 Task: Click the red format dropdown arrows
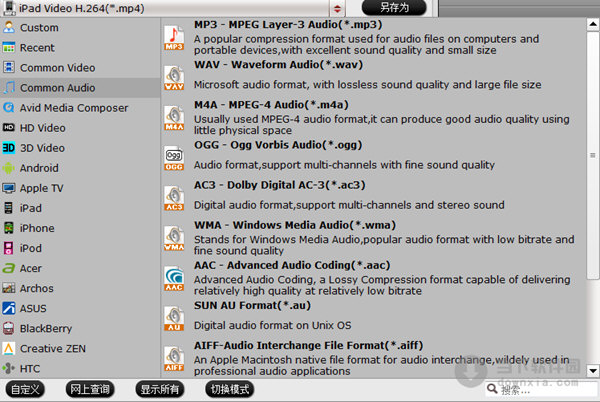[x=337, y=8]
